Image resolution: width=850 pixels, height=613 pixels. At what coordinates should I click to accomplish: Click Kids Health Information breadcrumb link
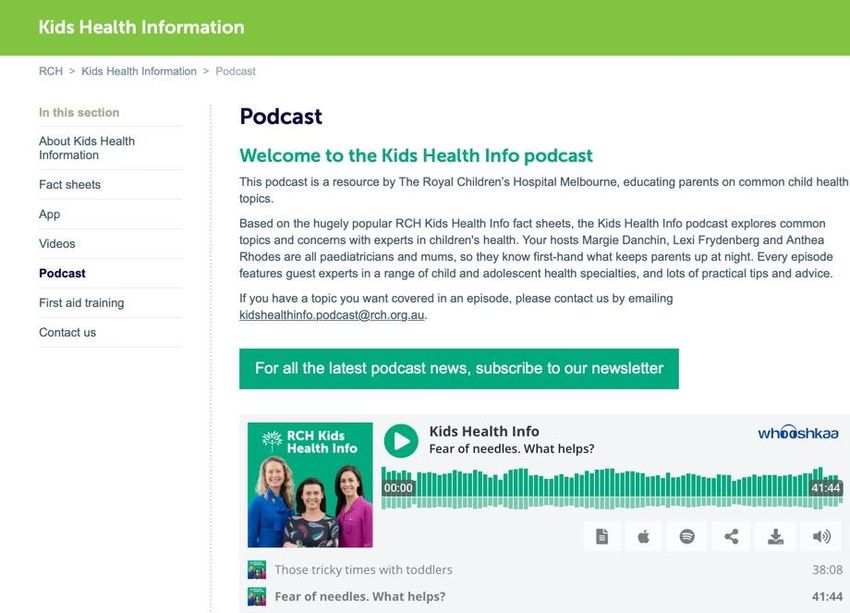[139, 71]
